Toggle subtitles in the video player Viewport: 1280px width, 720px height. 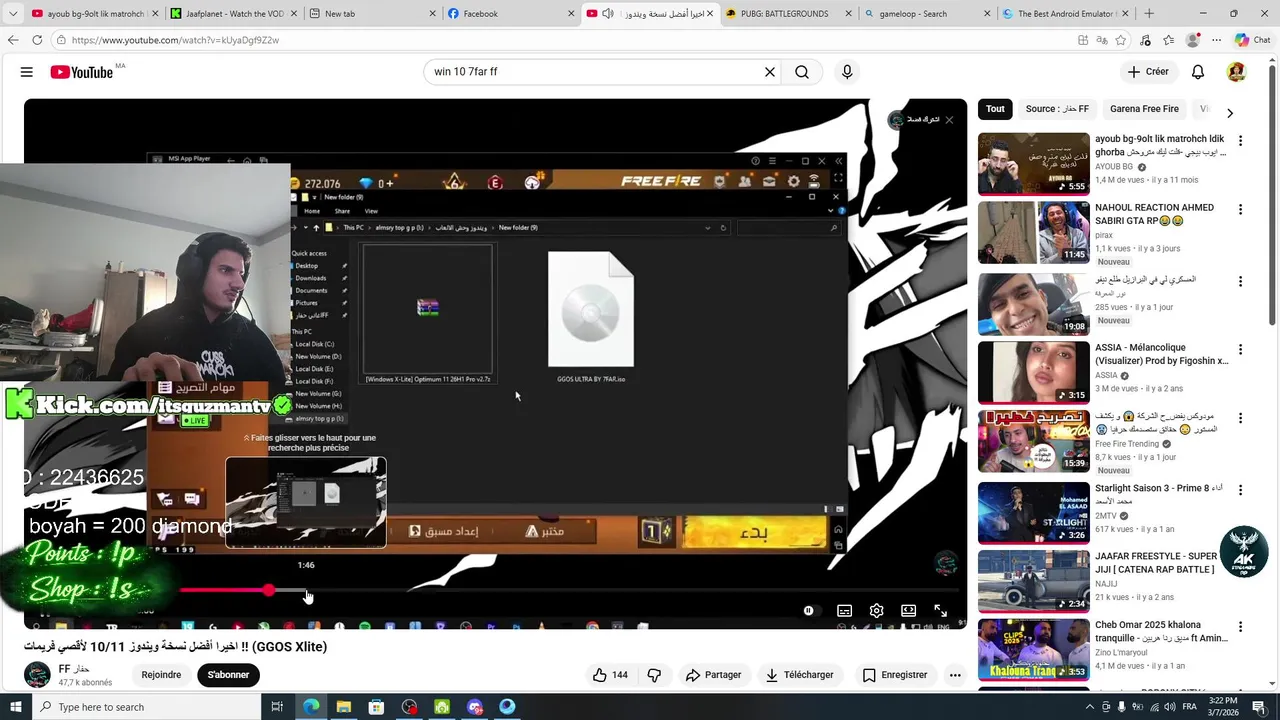pos(844,611)
